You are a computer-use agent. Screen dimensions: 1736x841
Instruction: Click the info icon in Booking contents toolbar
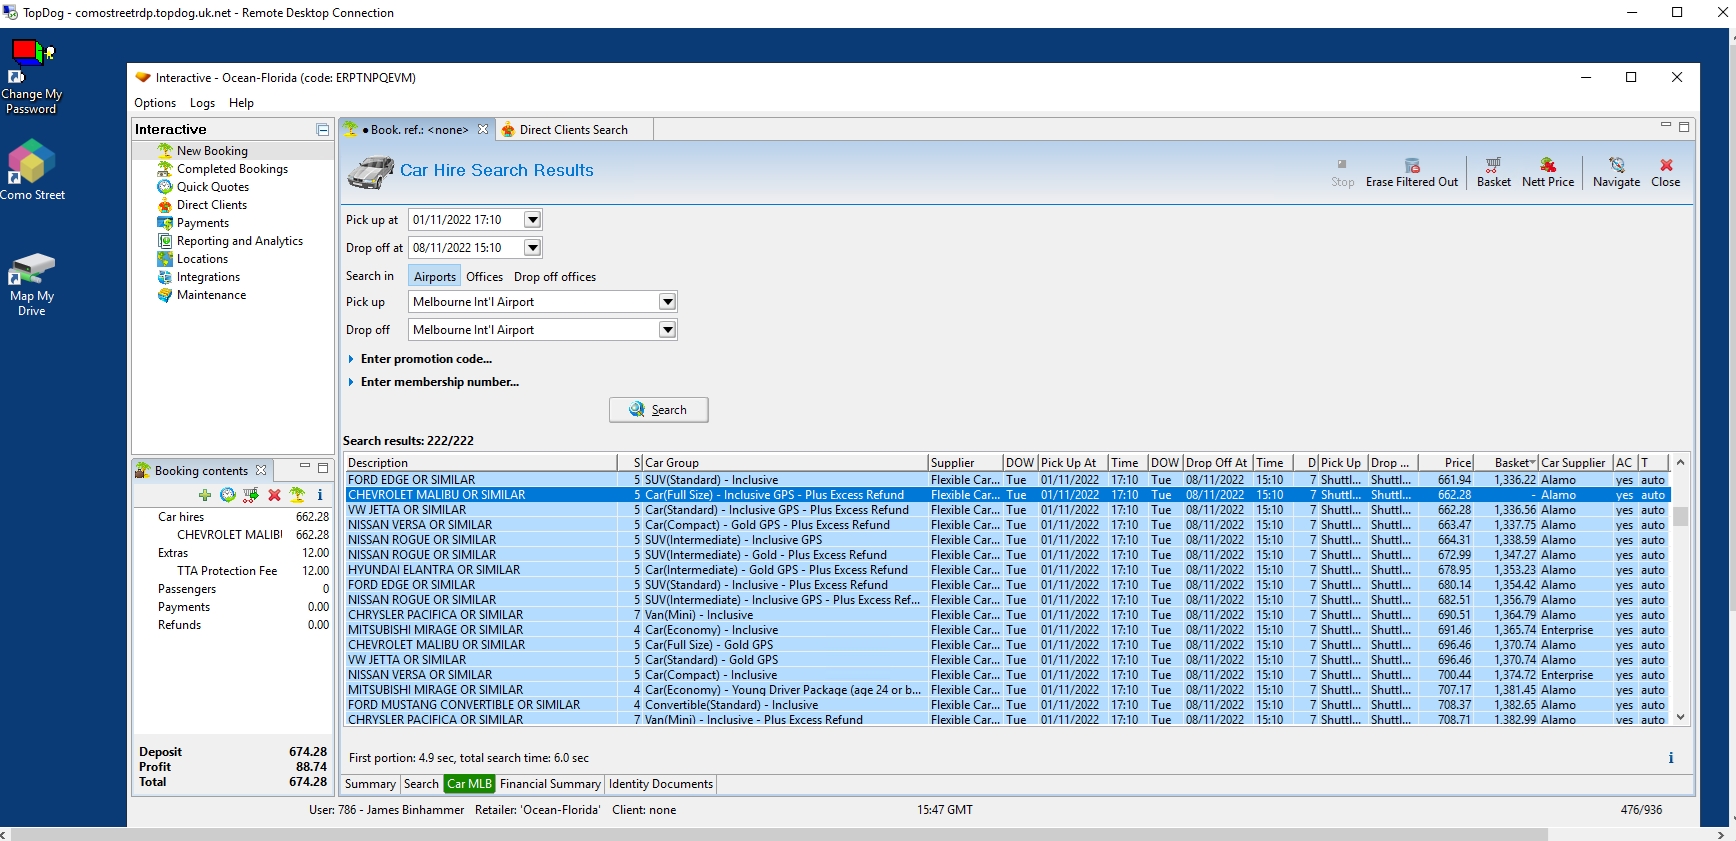click(320, 495)
